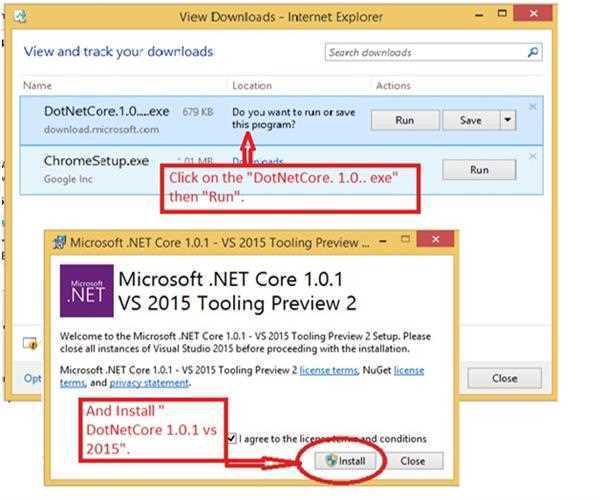Image resolution: width=600 pixels, height=500 pixels.
Task: Close the .NET Core installer with red X
Action: tap(434, 241)
